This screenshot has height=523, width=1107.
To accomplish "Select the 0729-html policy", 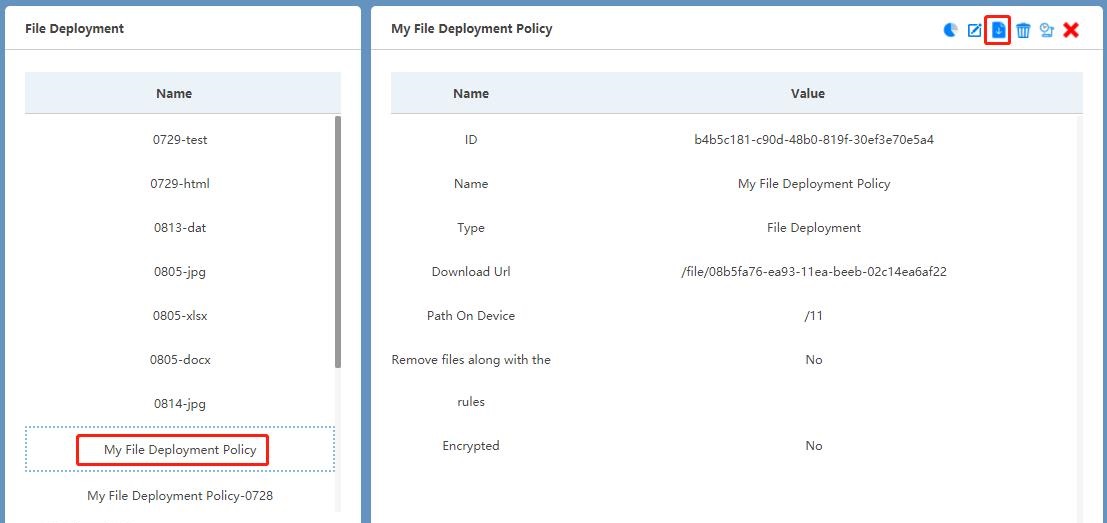I will click(180, 184).
